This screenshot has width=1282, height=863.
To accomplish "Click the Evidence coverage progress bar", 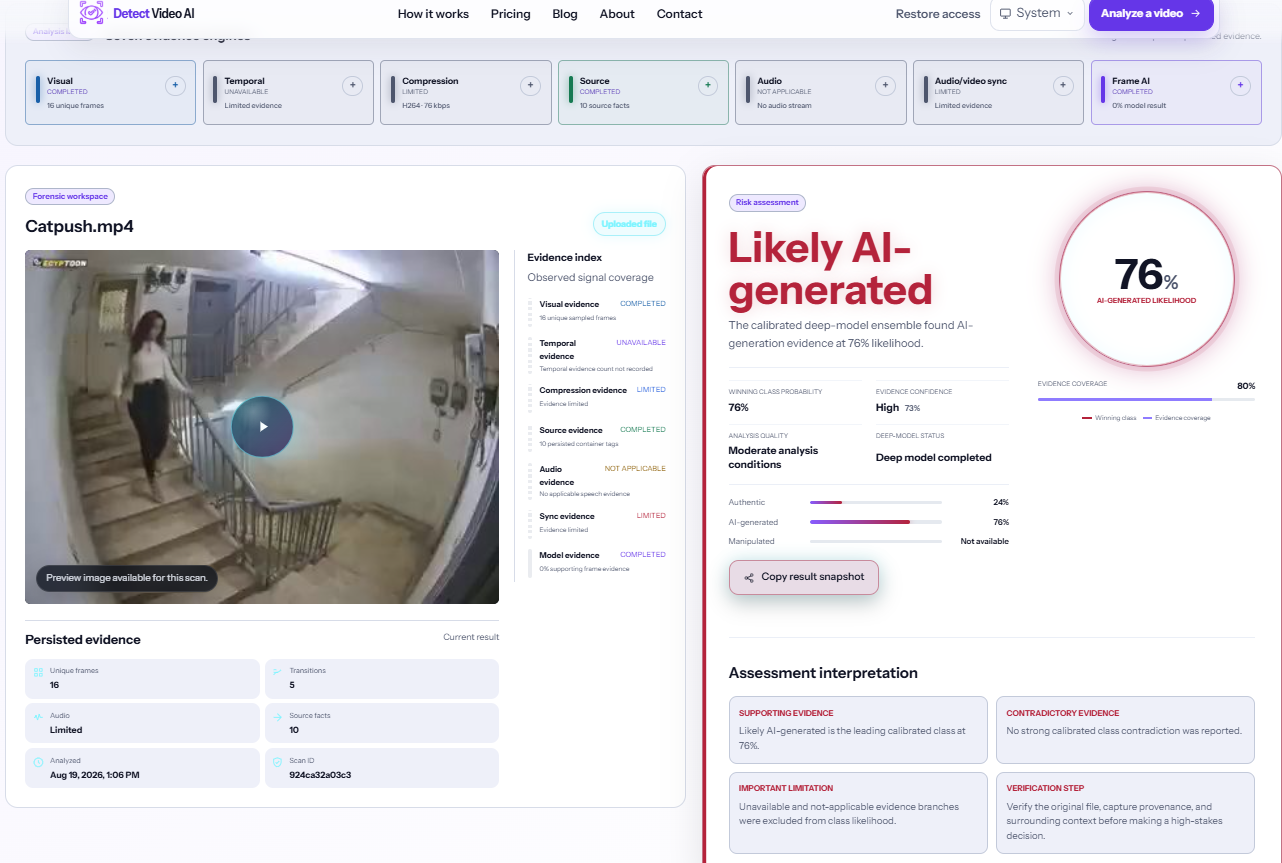I will pos(1146,399).
